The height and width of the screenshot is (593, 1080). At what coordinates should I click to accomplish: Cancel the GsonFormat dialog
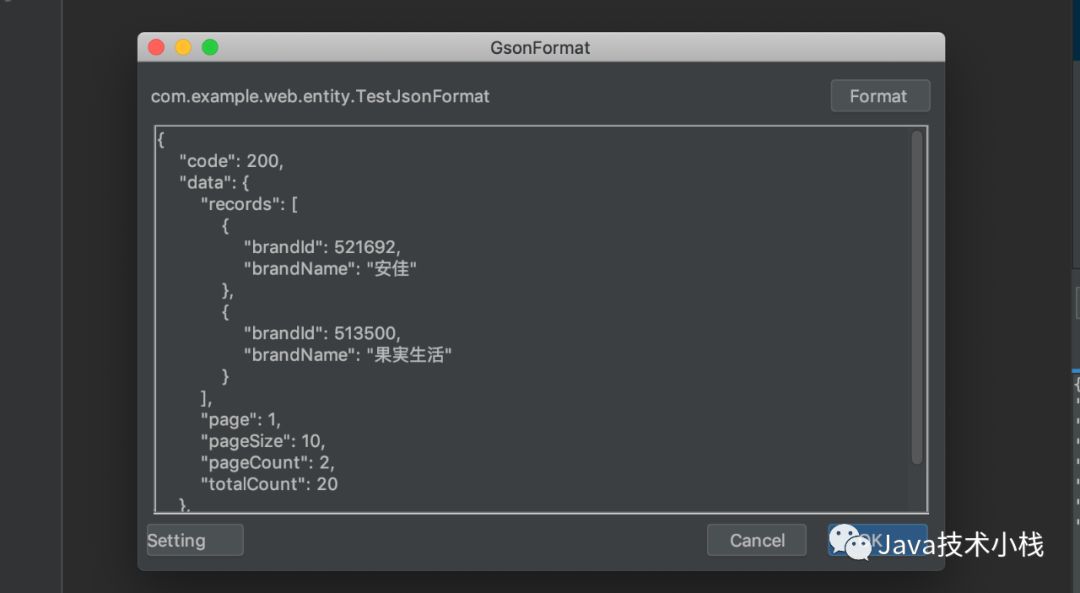coord(756,540)
